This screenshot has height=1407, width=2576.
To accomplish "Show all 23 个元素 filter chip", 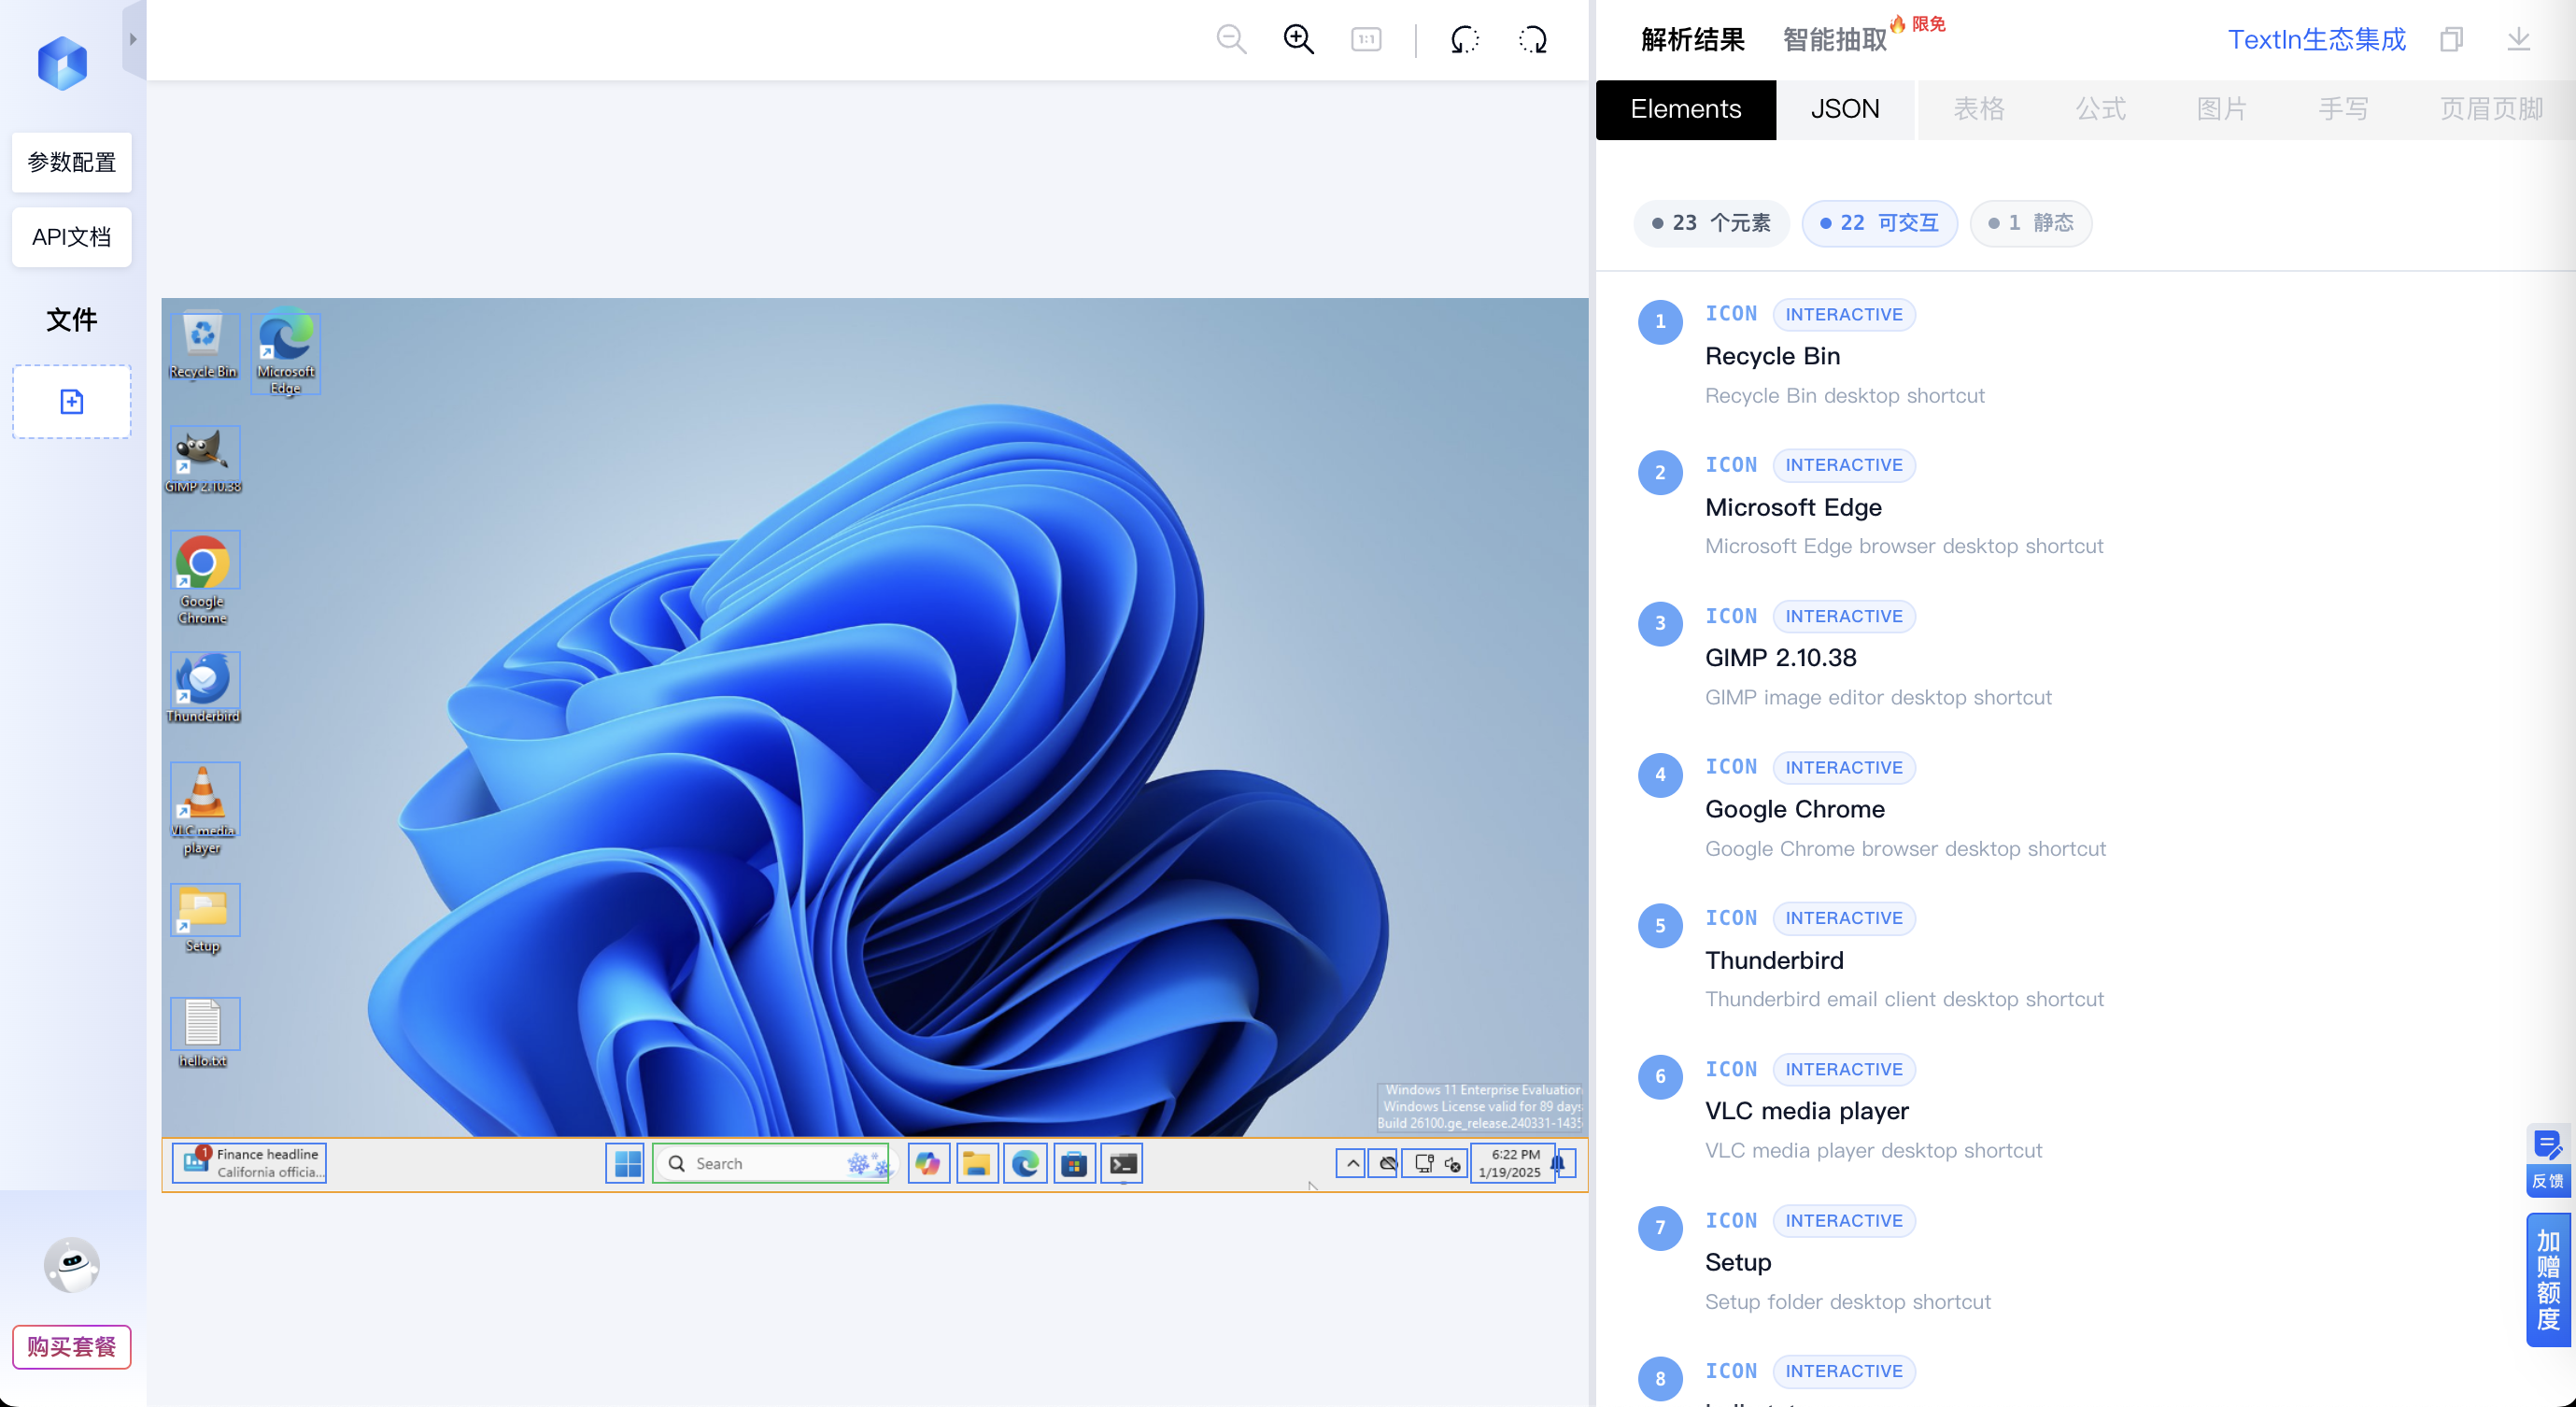I will click(x=1711, y=223).
